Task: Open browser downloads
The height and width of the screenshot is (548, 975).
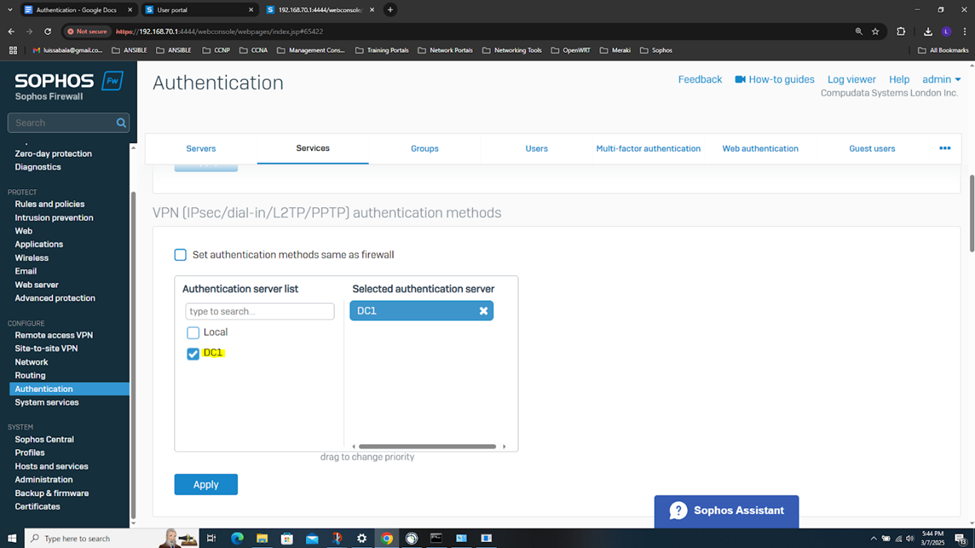Action: pyautogui.click(x=928, y=31)
